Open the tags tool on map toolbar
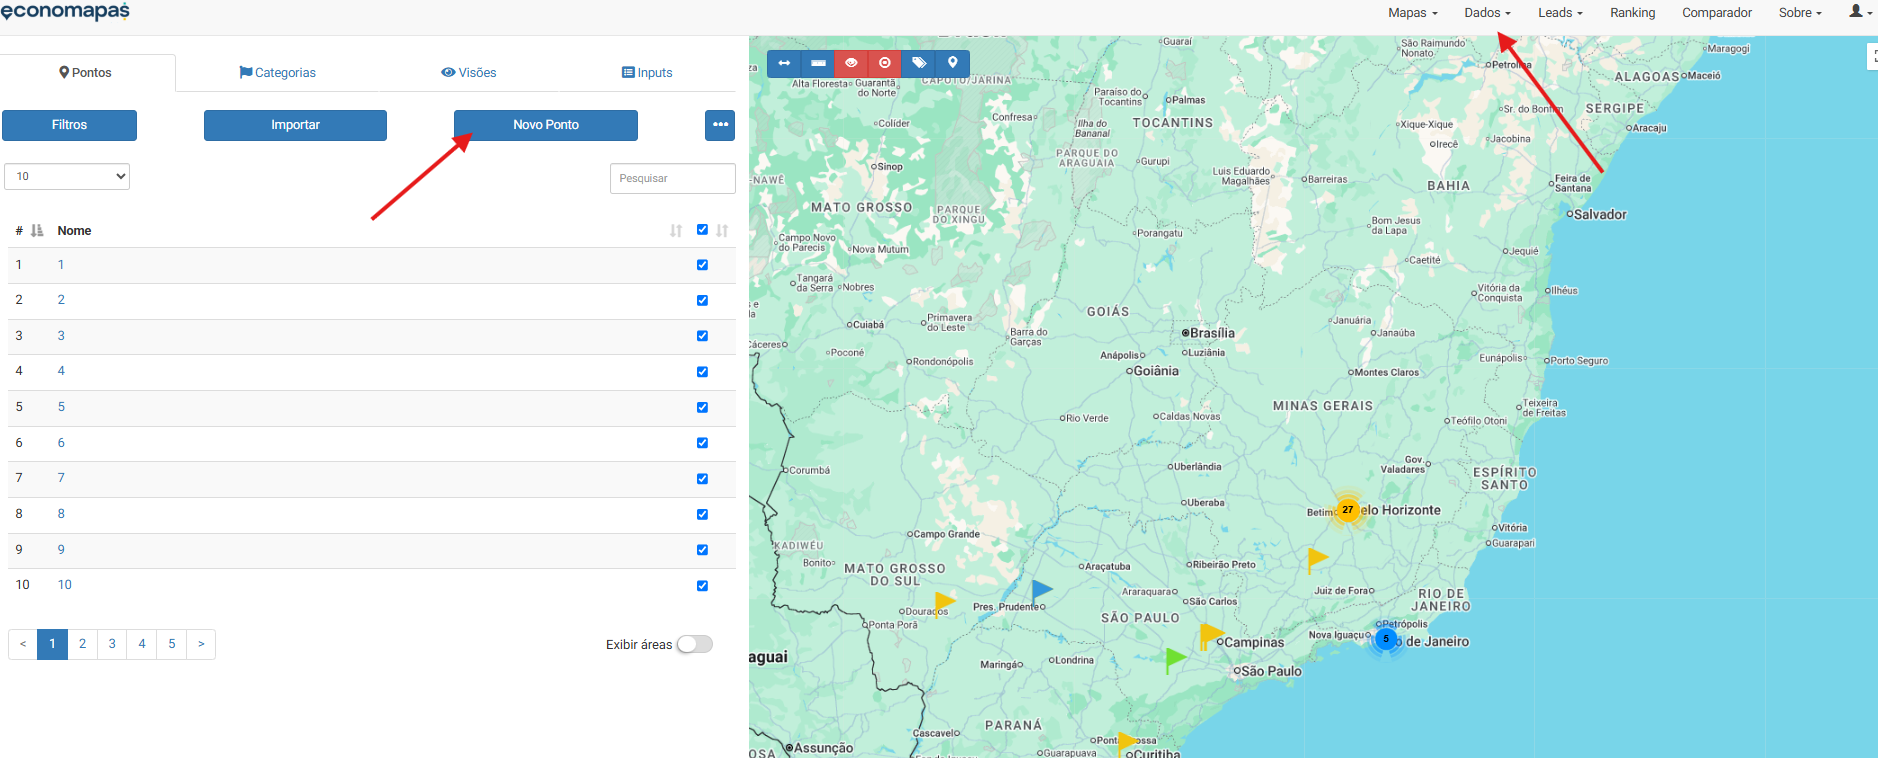This screenshot has width=1878, height=758. tap(919, 63)
